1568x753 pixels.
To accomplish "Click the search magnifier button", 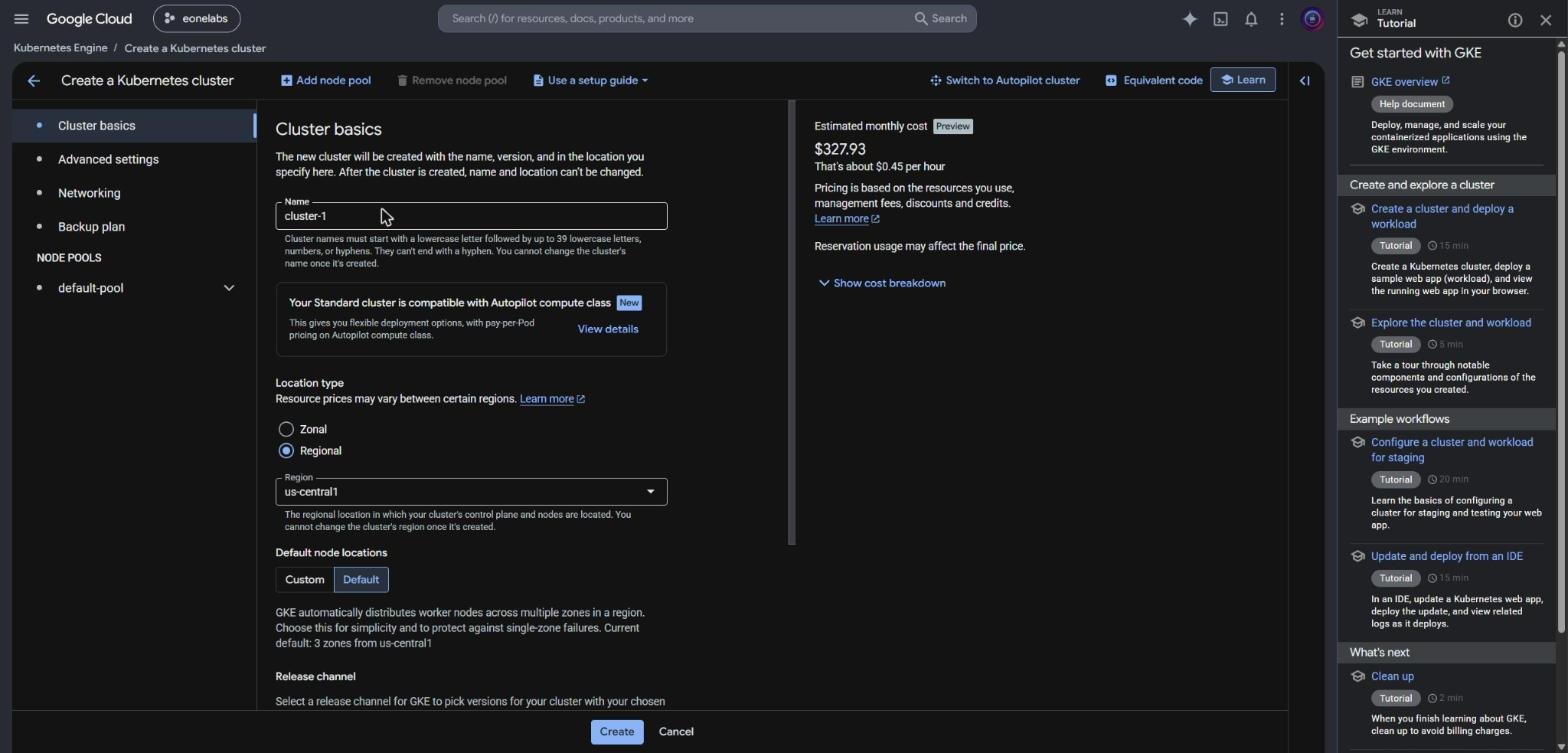I will point(940,18).
